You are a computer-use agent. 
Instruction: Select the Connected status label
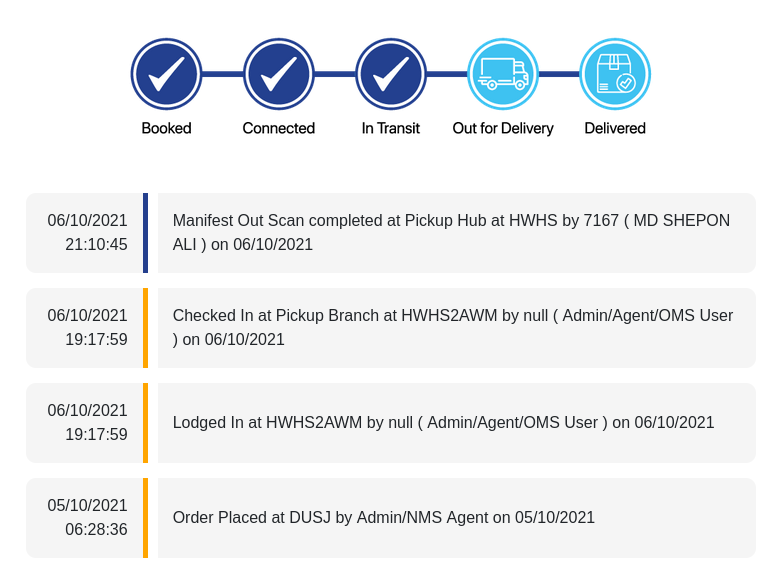pyautogui.click(x=279, y=128)
